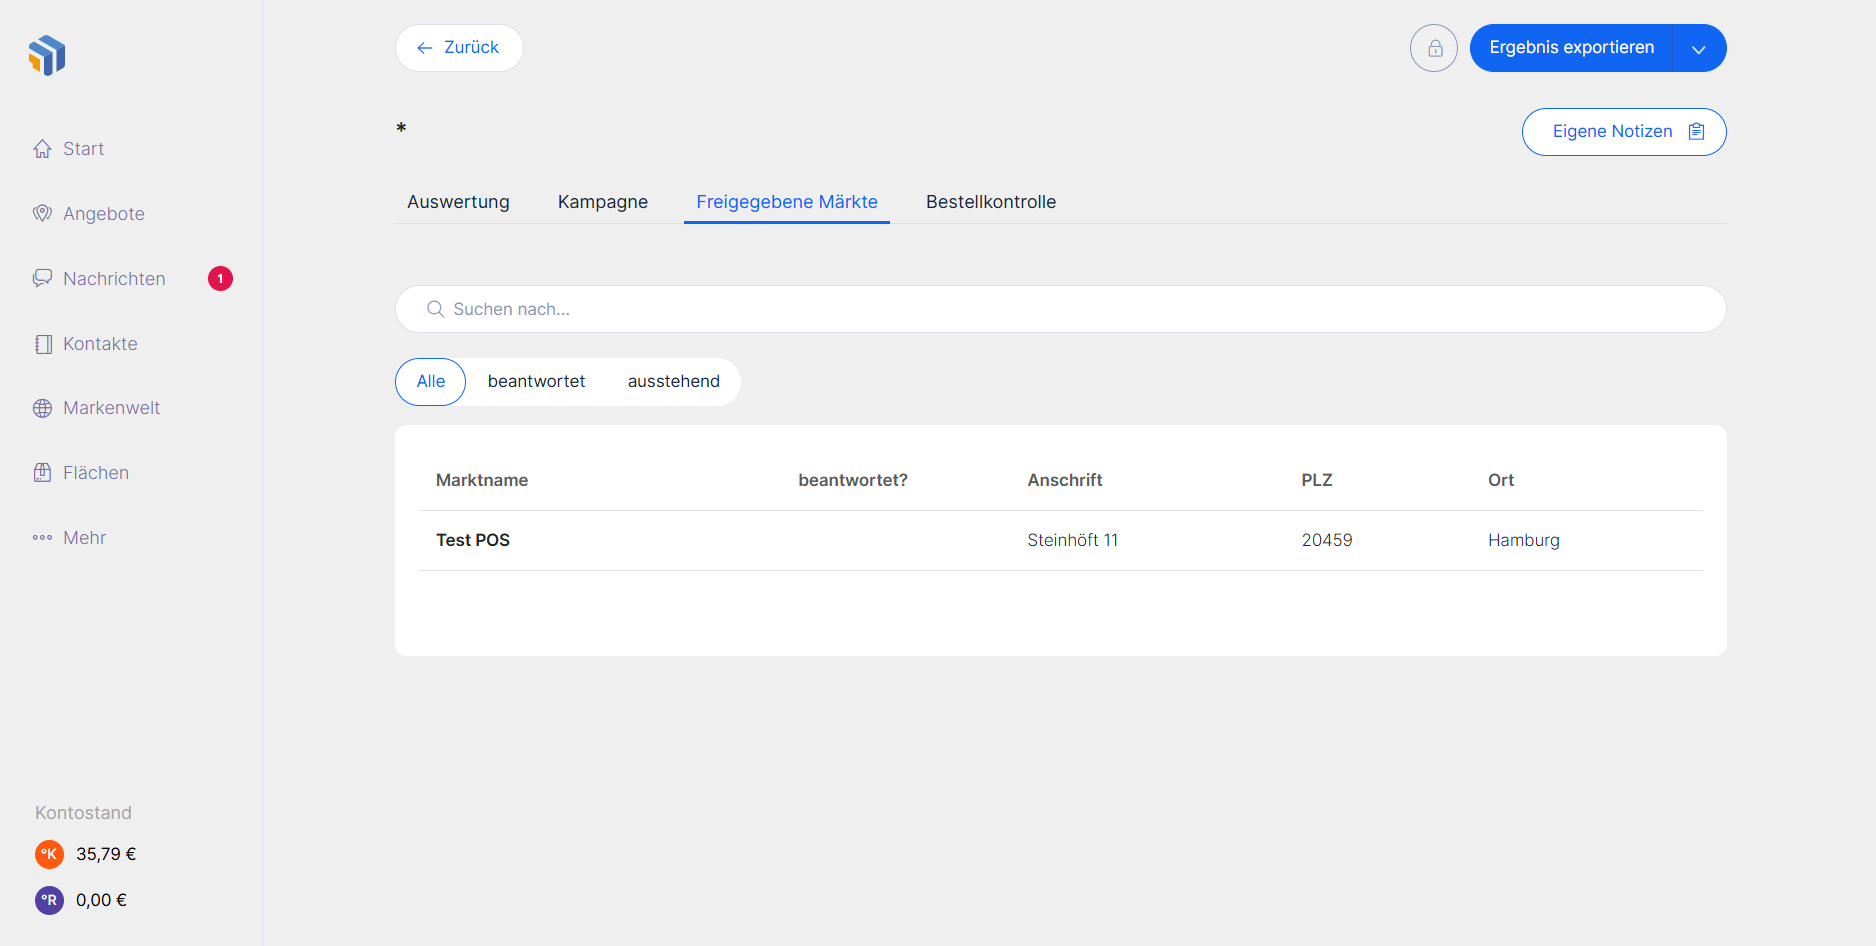Focus the Suchen nach search field
Image resolution: width=1876 pixels, height=946 pixels.
click(x=1060, y=309)
